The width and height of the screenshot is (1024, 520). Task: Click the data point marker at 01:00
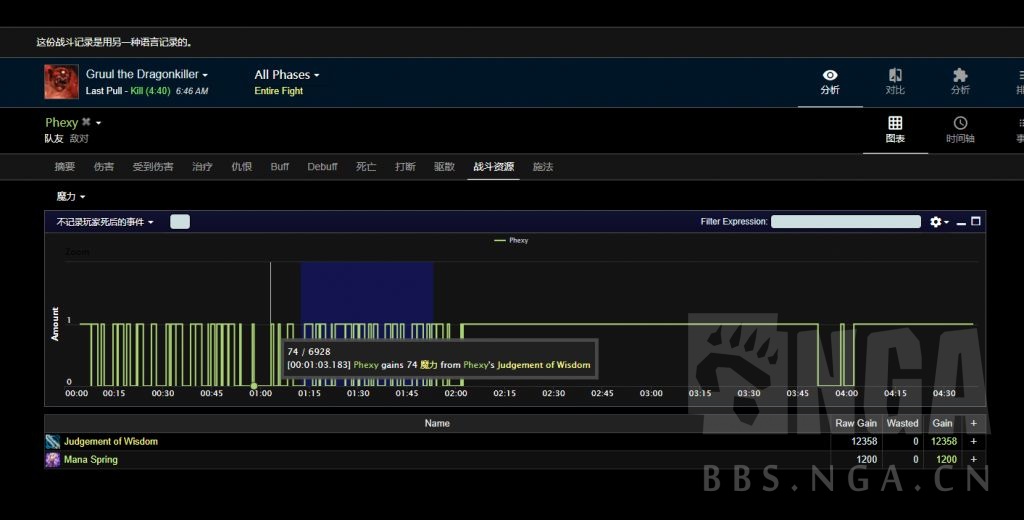point(254,385)
